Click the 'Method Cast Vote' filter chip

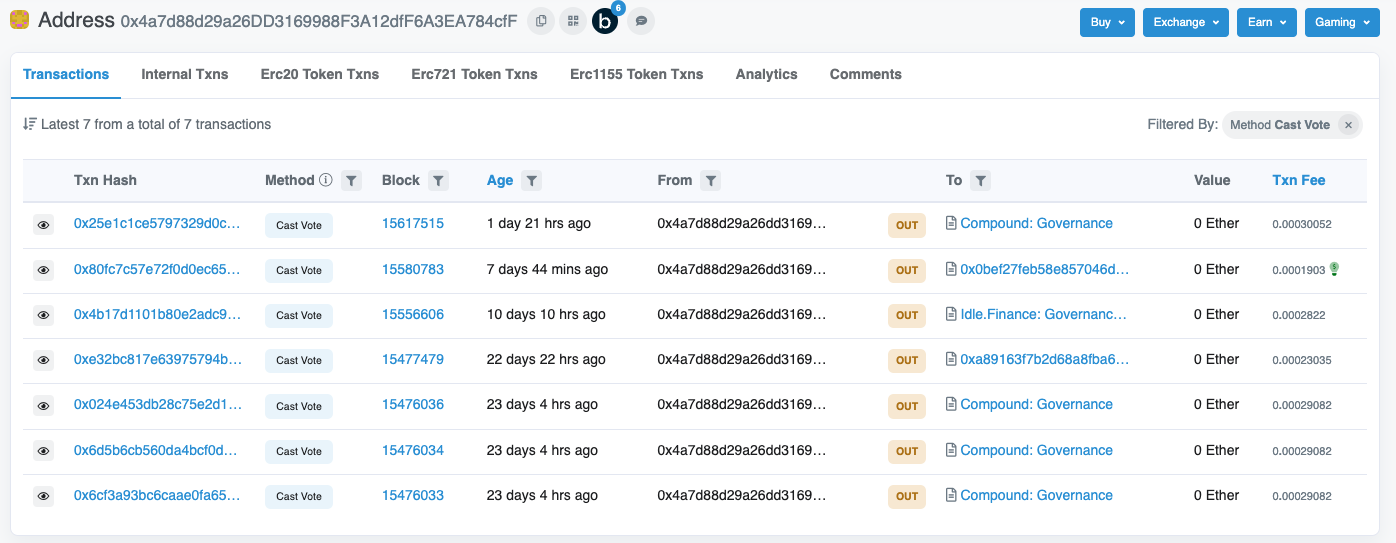point(1292,125)
